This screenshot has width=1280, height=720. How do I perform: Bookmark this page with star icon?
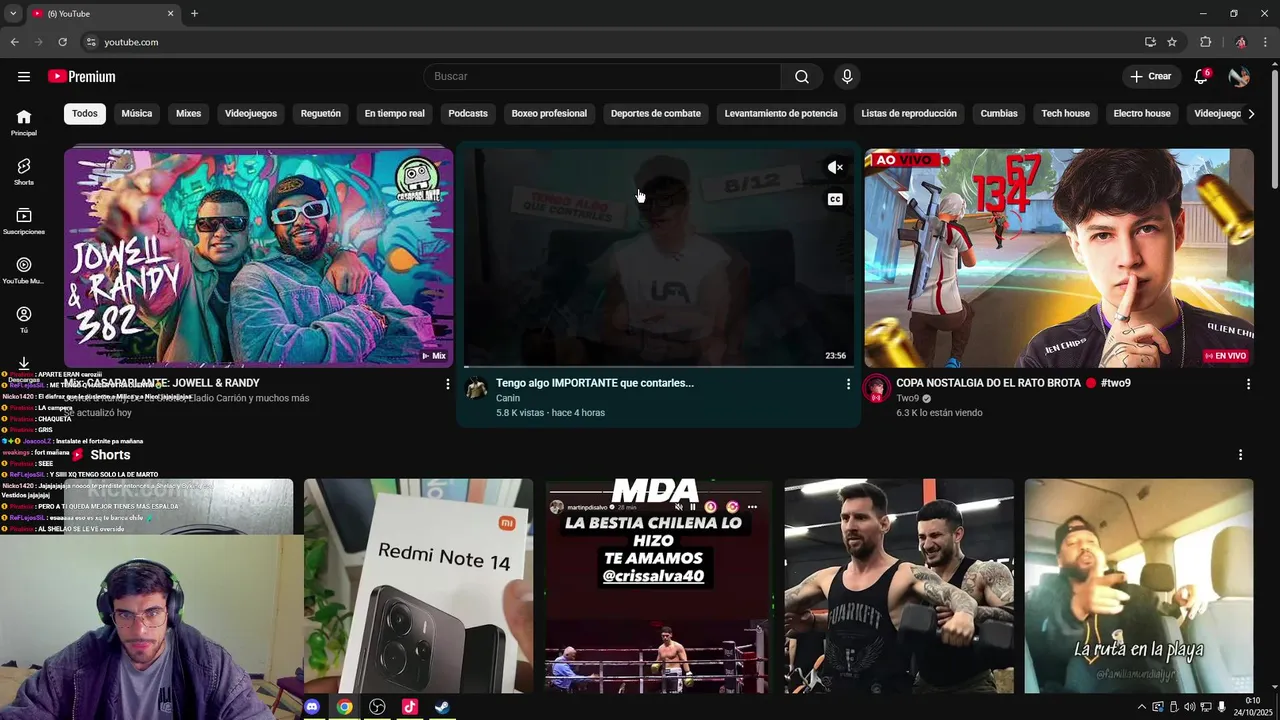[x=1172, y=42]
